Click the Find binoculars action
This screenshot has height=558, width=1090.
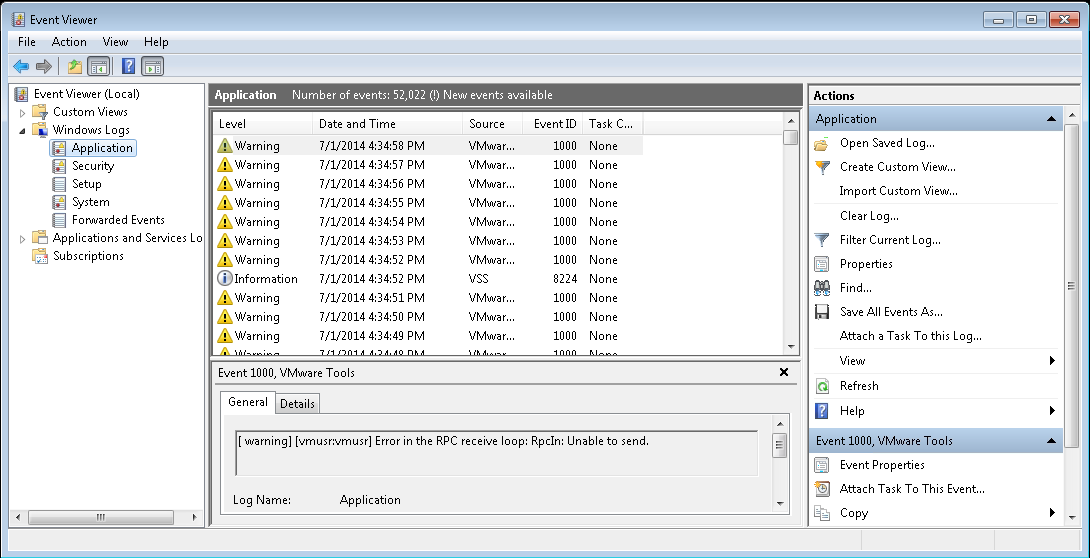click(855, 288)
